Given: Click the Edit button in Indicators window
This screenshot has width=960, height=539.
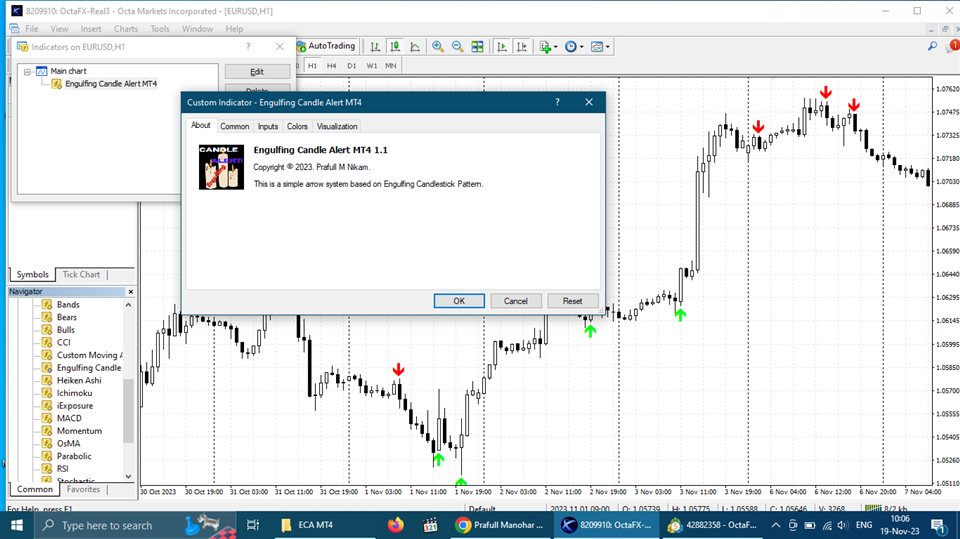Looking at the screenshot, I should point(257,72).
